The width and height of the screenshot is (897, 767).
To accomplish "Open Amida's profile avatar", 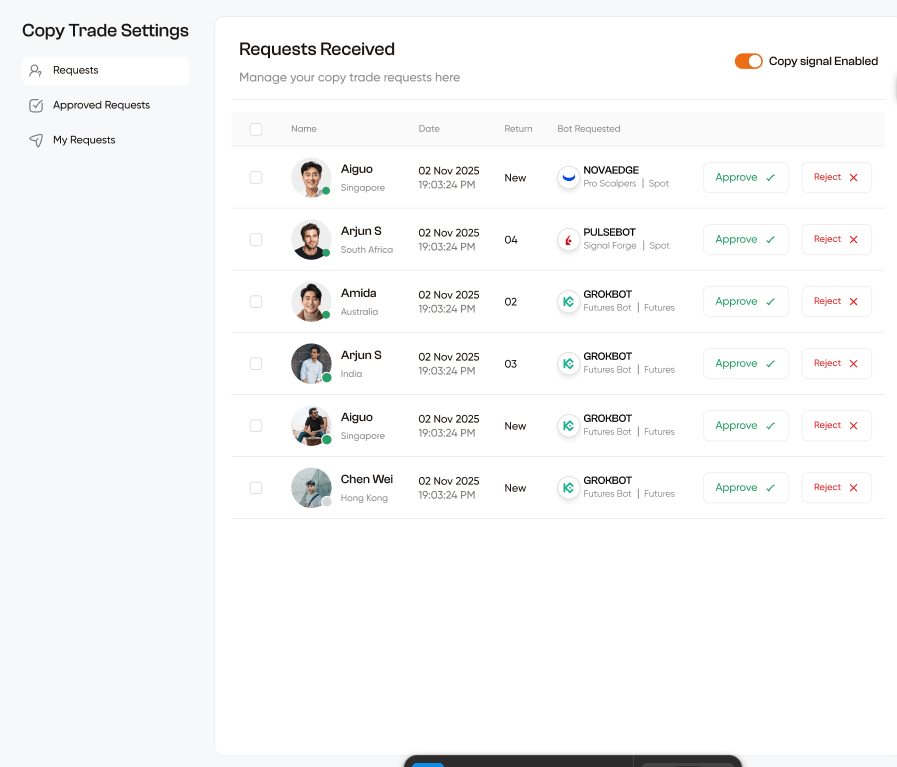I will 311,301.
